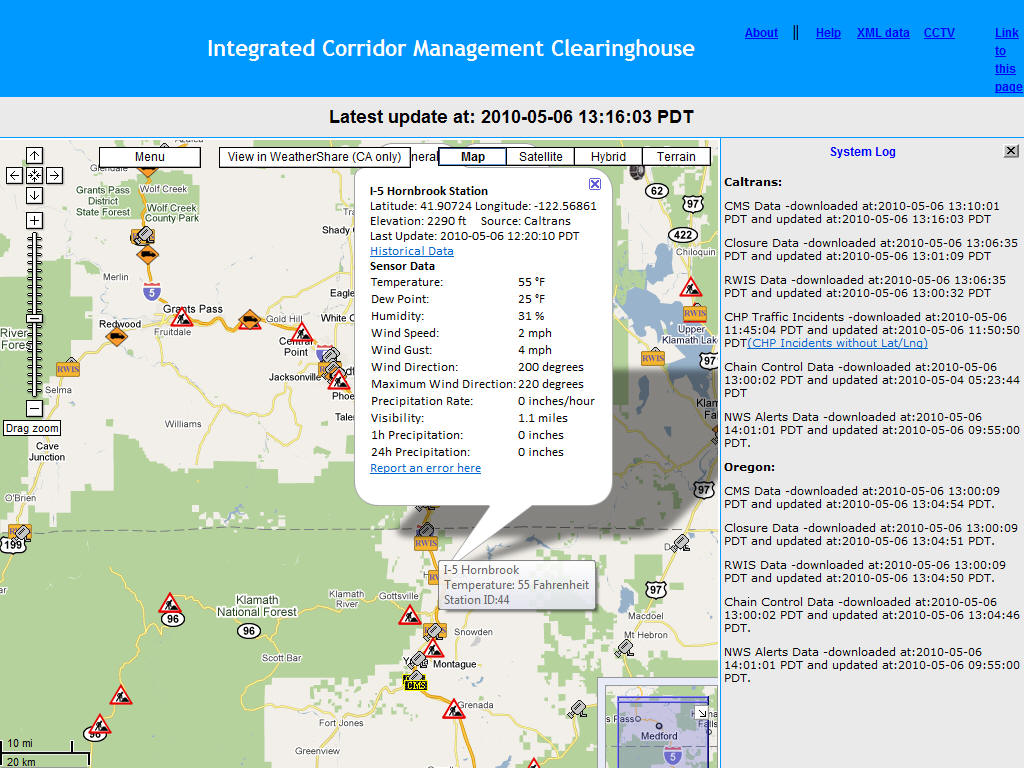Image resolution: width=1024 pixels, height=768 pixels.
Task: Click the zoom out minus button
Action: [34, 408]
